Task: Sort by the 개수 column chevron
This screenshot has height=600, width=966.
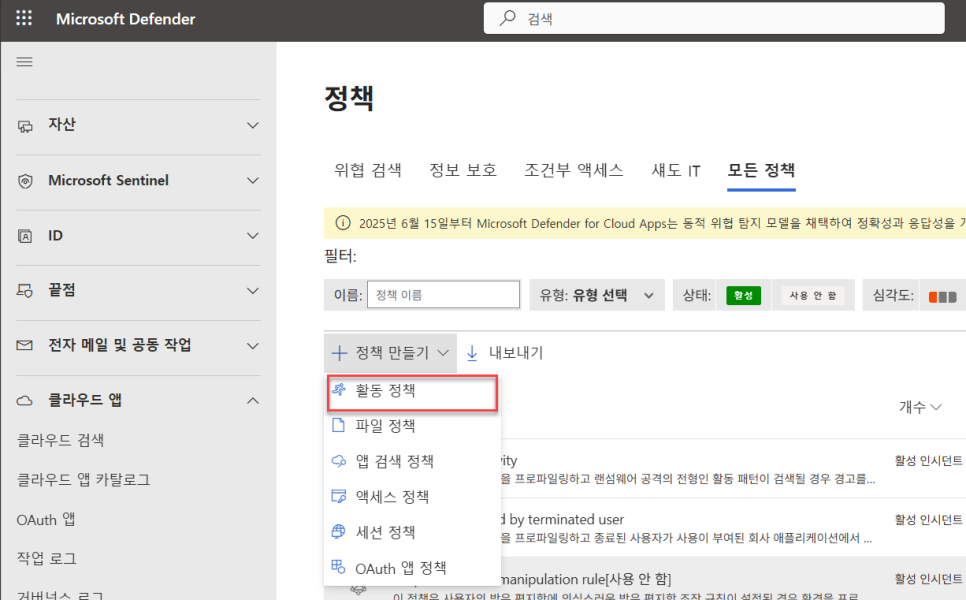Action: [936, 407]
